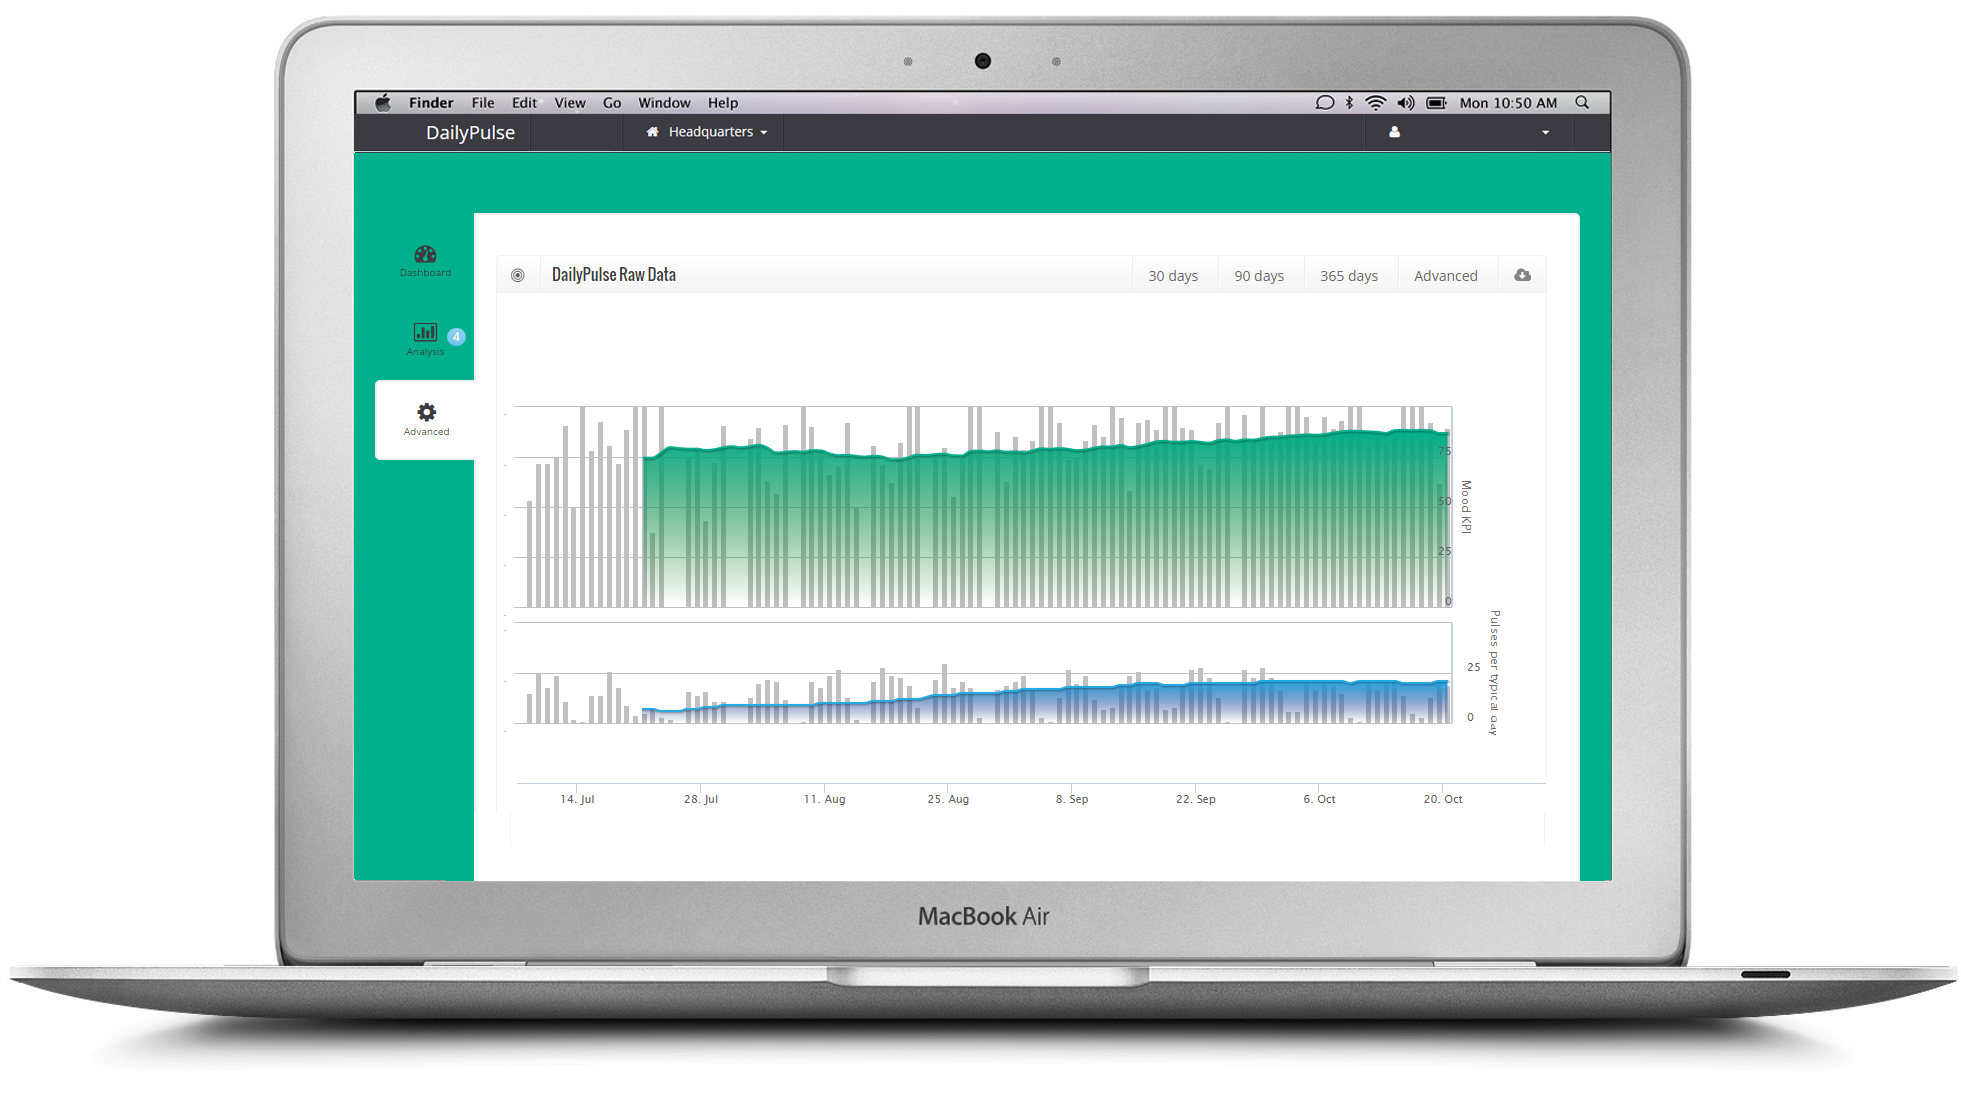Open the Edit menu
Image resolution: width=1961 pixels, height=1116 pixels.
tap(524, 103)
